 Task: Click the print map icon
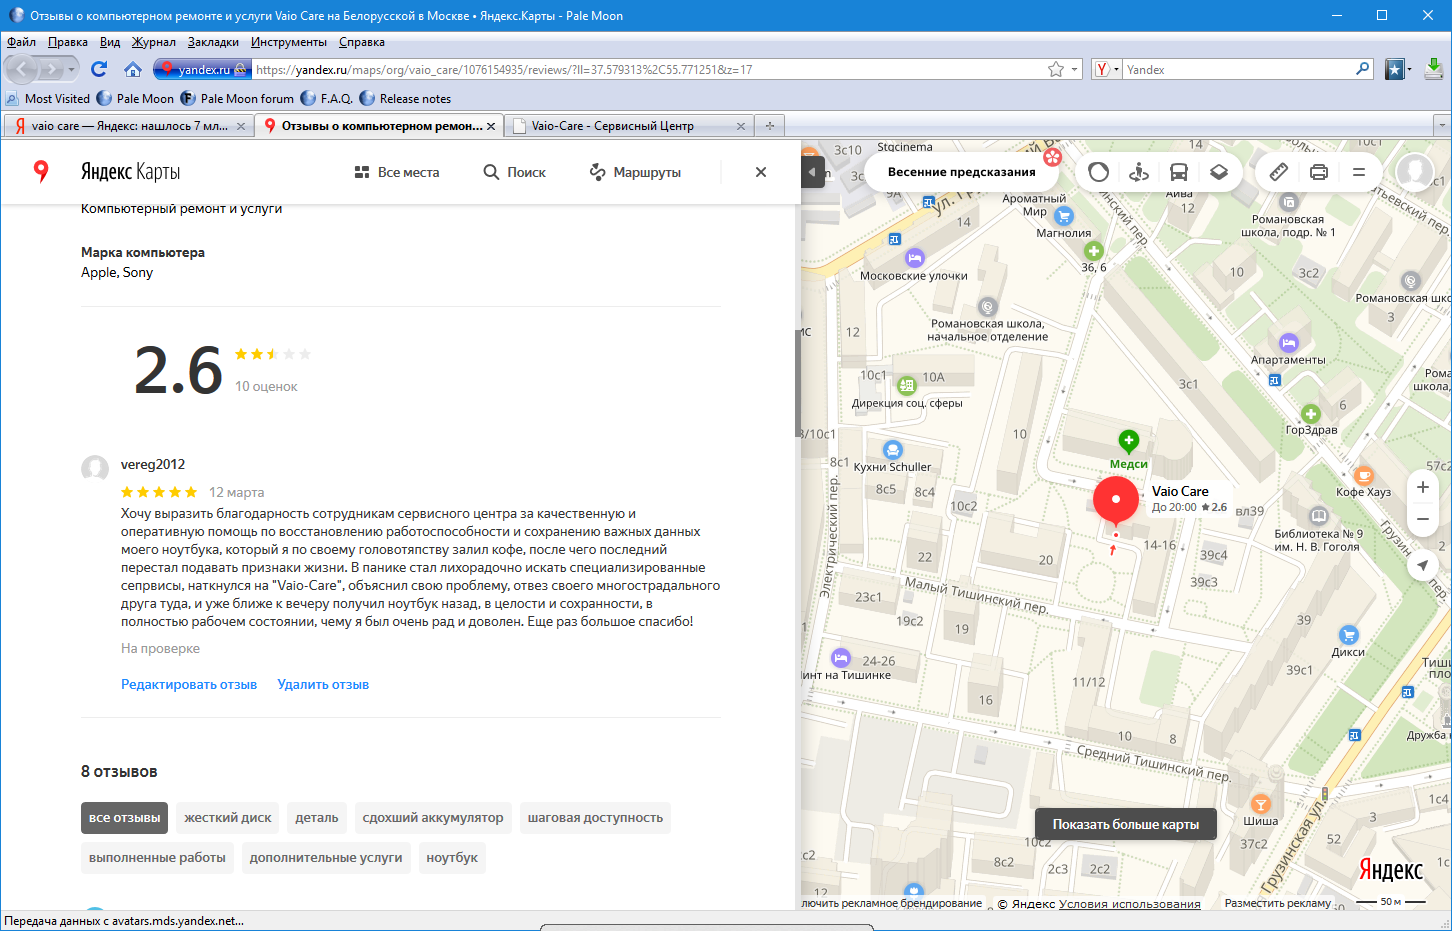click(1319, 172)
